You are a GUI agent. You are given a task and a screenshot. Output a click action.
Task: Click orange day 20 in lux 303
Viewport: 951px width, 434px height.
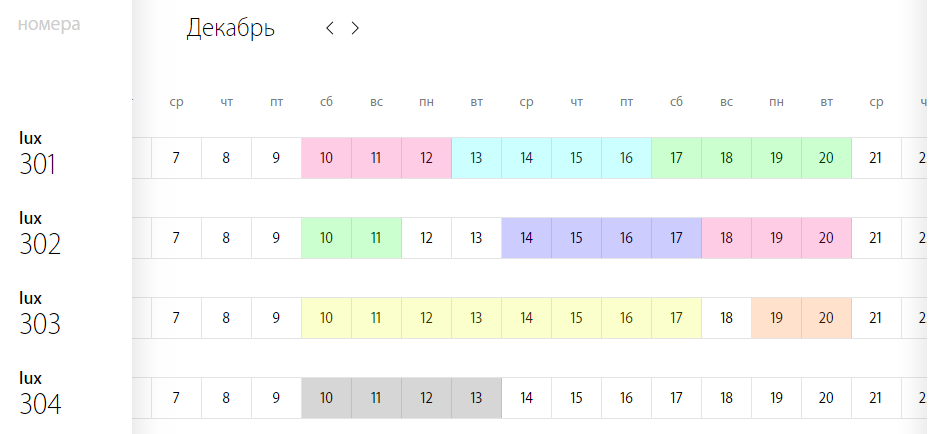click(x=826, y=318)
